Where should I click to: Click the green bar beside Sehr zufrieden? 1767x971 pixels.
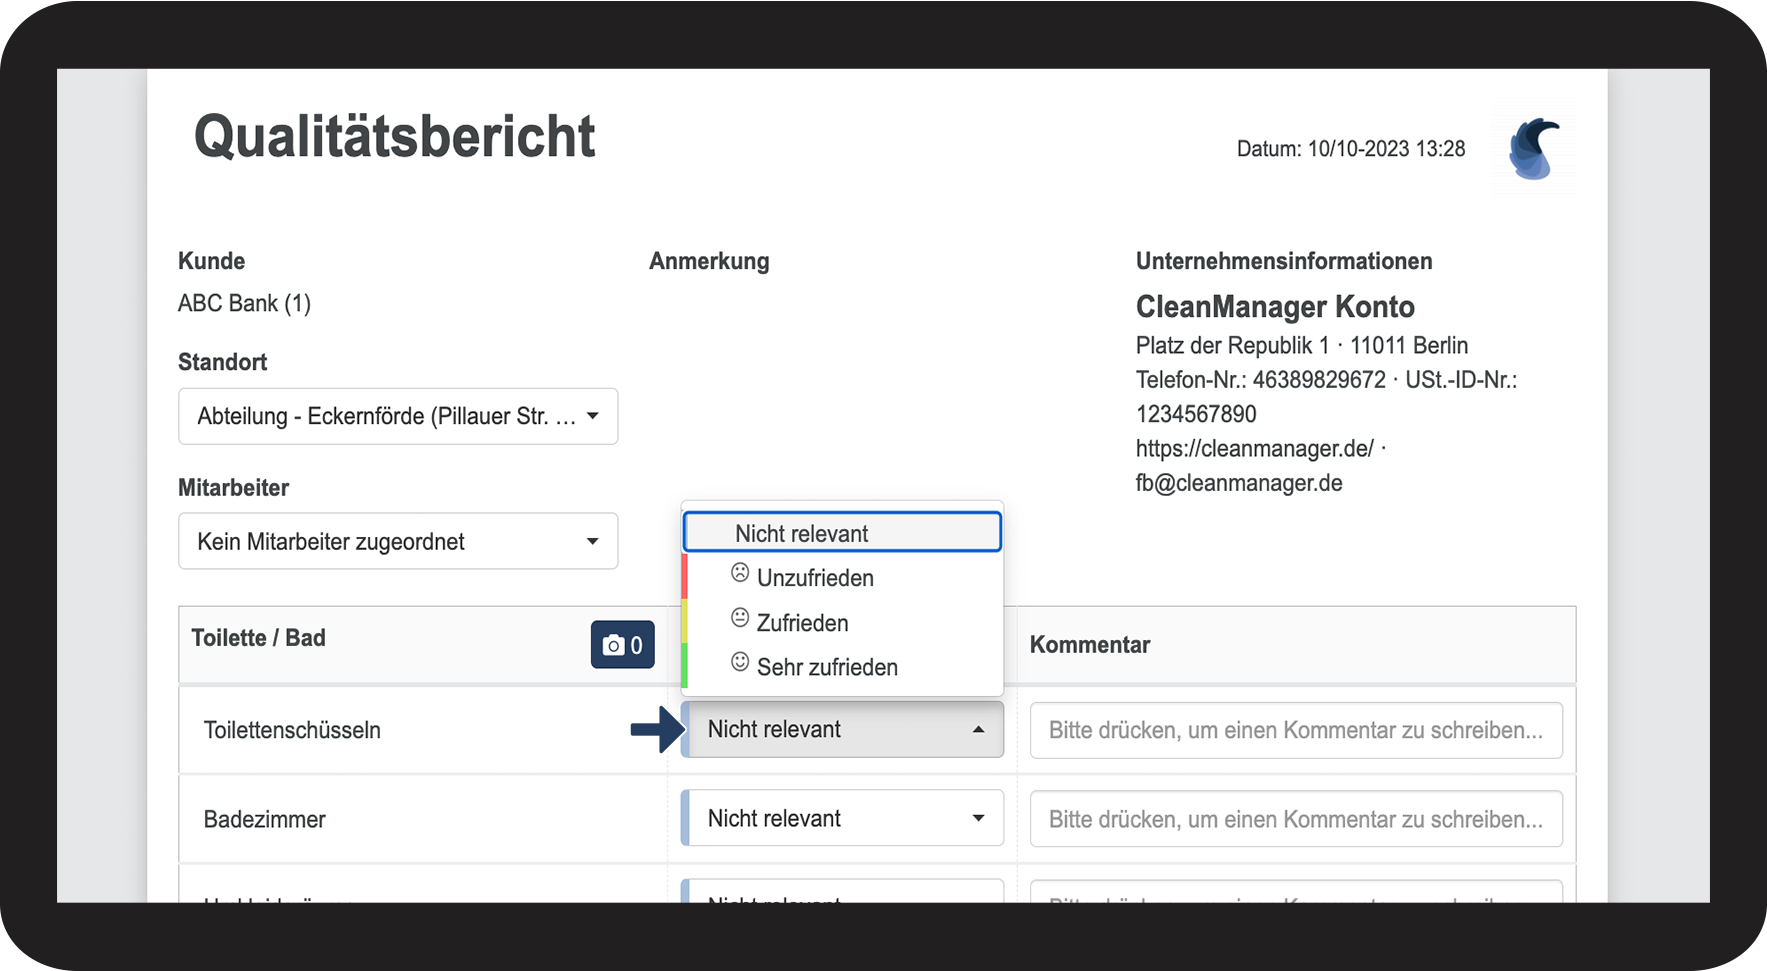[685, 666]
